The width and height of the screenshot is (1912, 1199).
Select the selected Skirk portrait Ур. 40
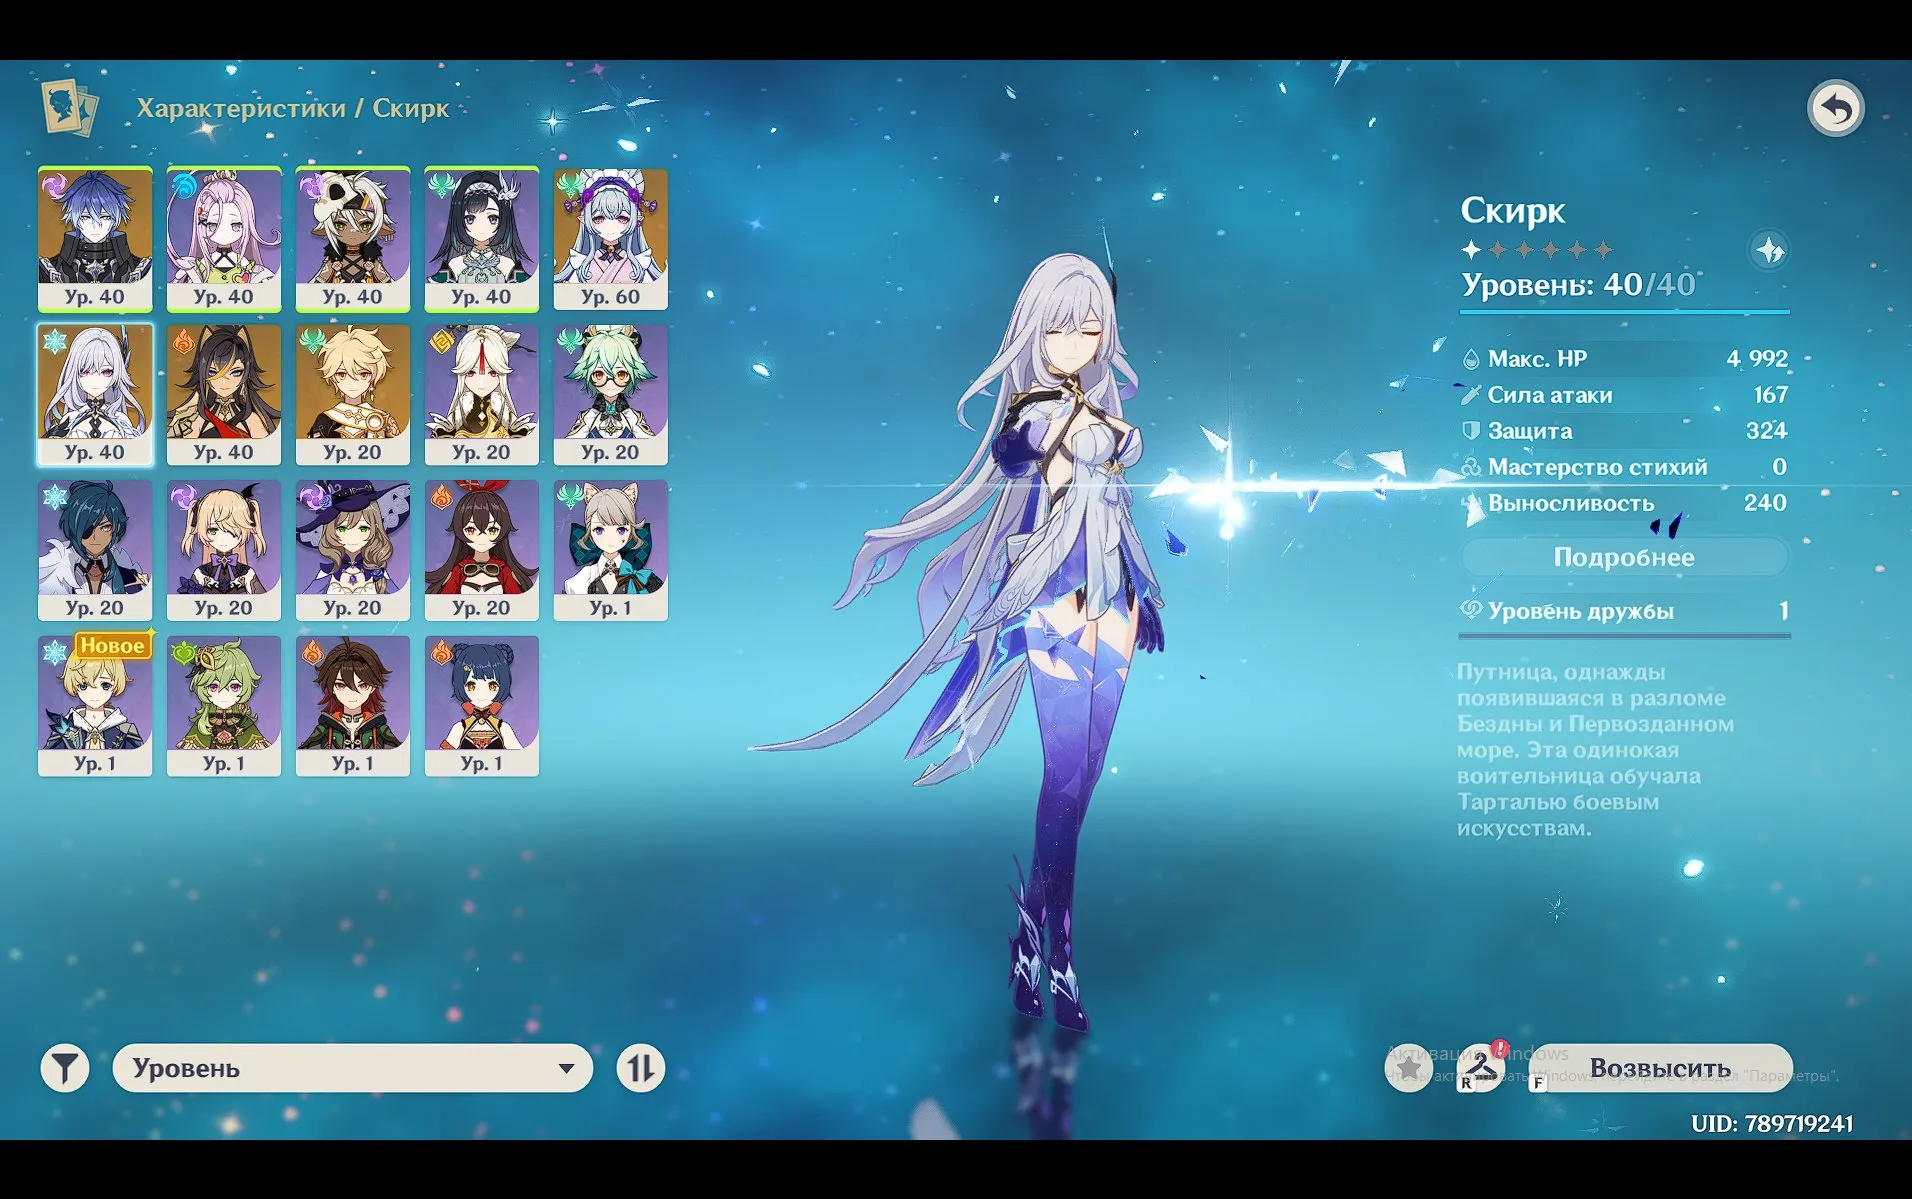[x=95, y=394]
